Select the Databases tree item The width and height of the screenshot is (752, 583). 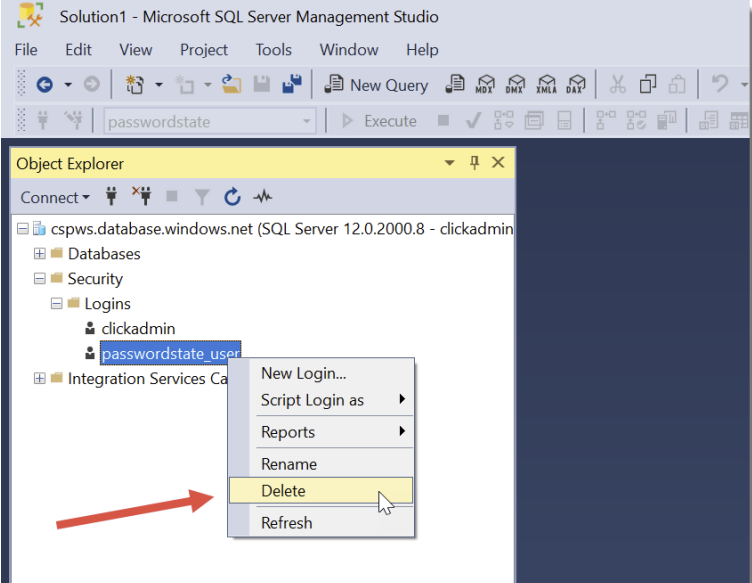104,254
